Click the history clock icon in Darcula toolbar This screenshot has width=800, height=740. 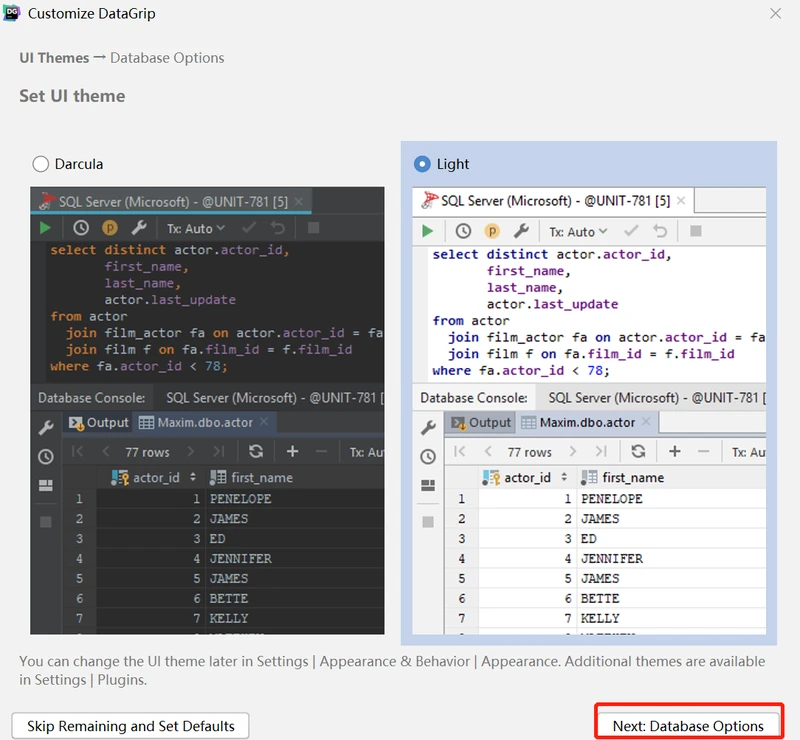pyautogui.click(x=81, y=228)
